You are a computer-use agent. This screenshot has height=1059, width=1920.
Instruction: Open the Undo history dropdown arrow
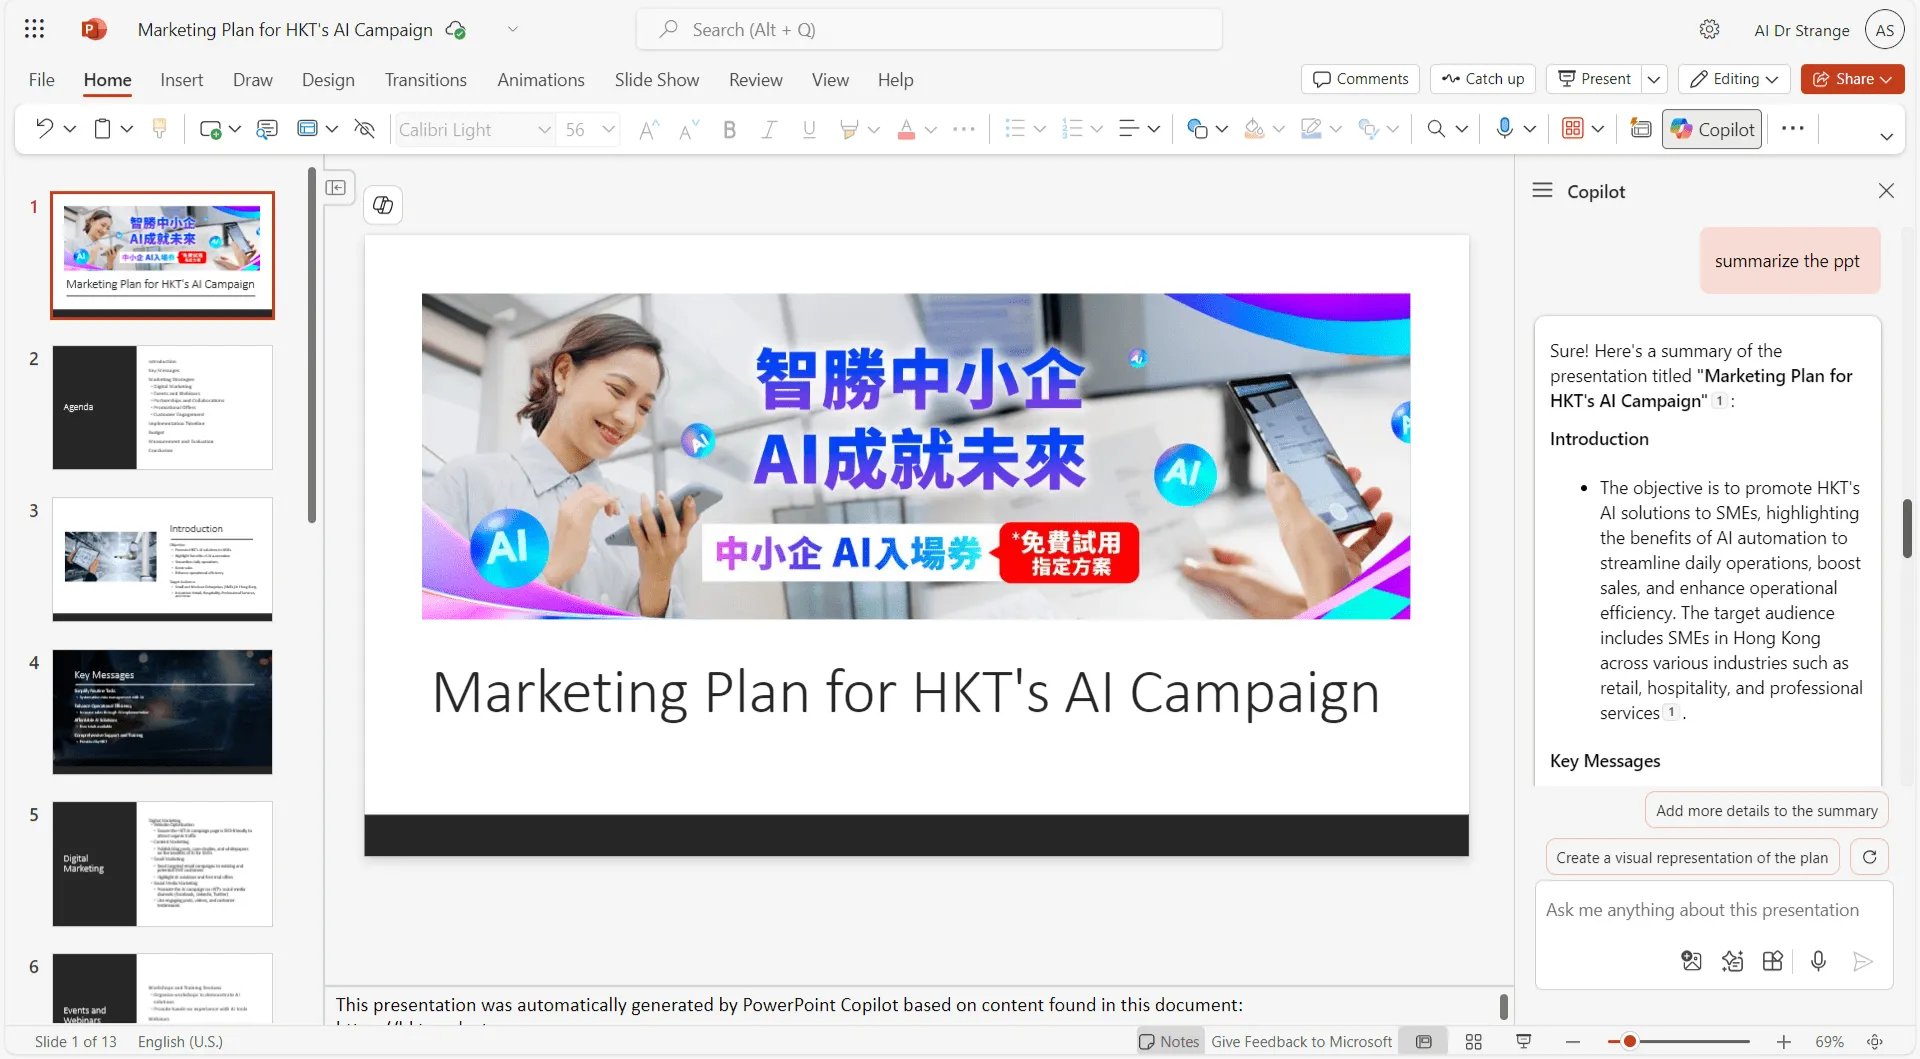(70, 128)
